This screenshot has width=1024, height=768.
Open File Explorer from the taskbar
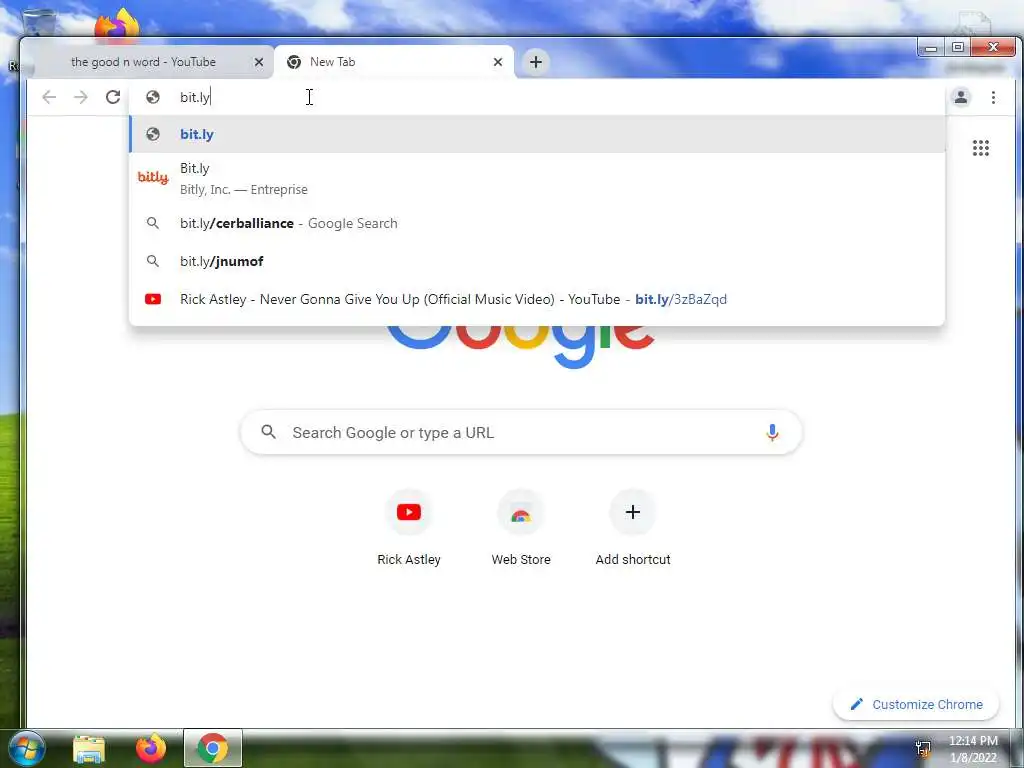[x=89, y=749]
